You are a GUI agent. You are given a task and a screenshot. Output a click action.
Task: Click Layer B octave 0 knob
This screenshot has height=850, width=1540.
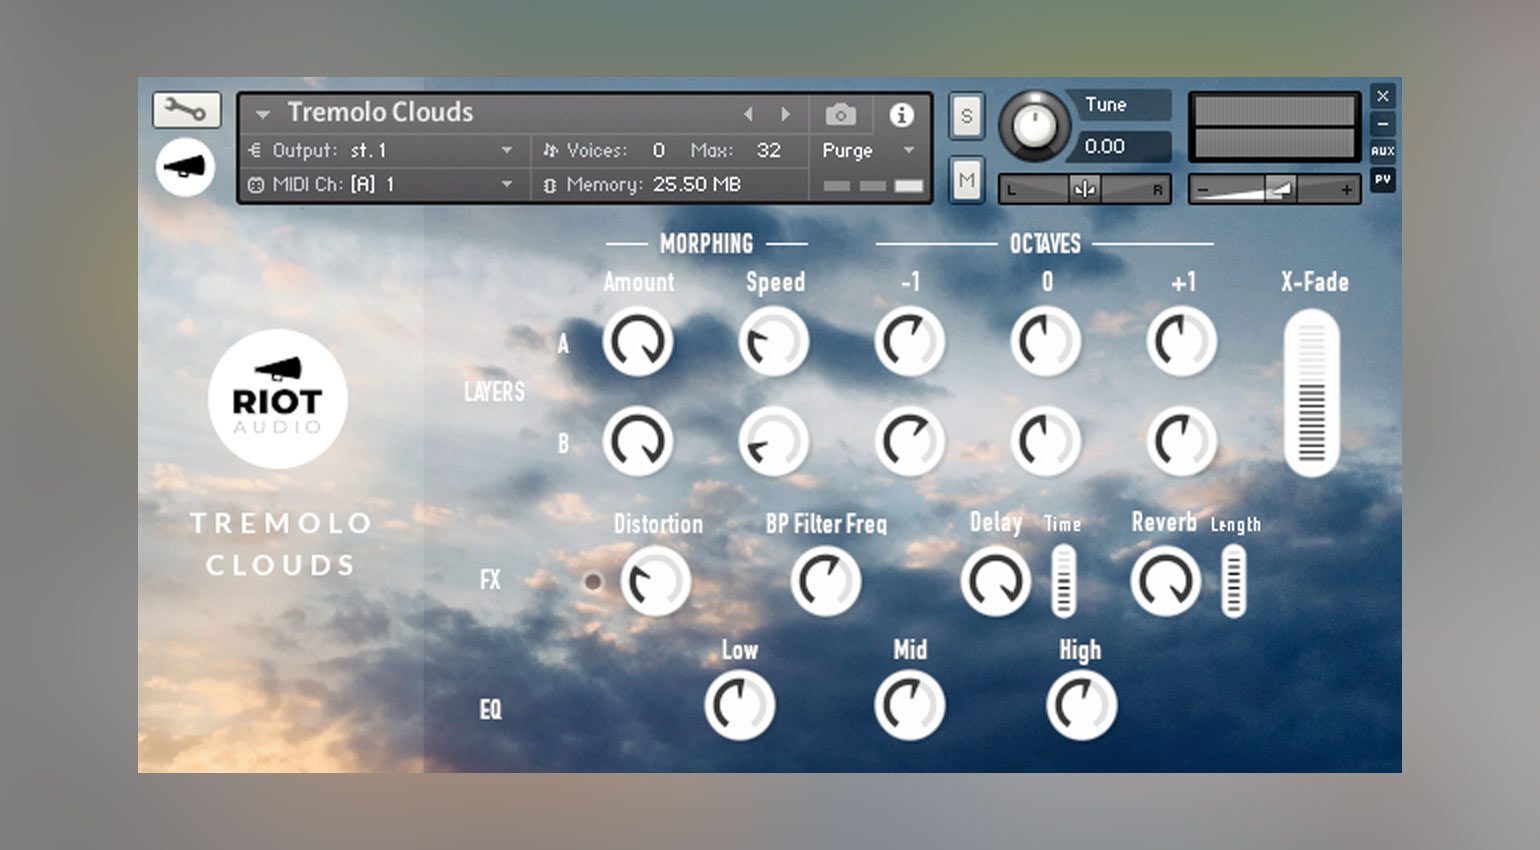[1046, 440]
